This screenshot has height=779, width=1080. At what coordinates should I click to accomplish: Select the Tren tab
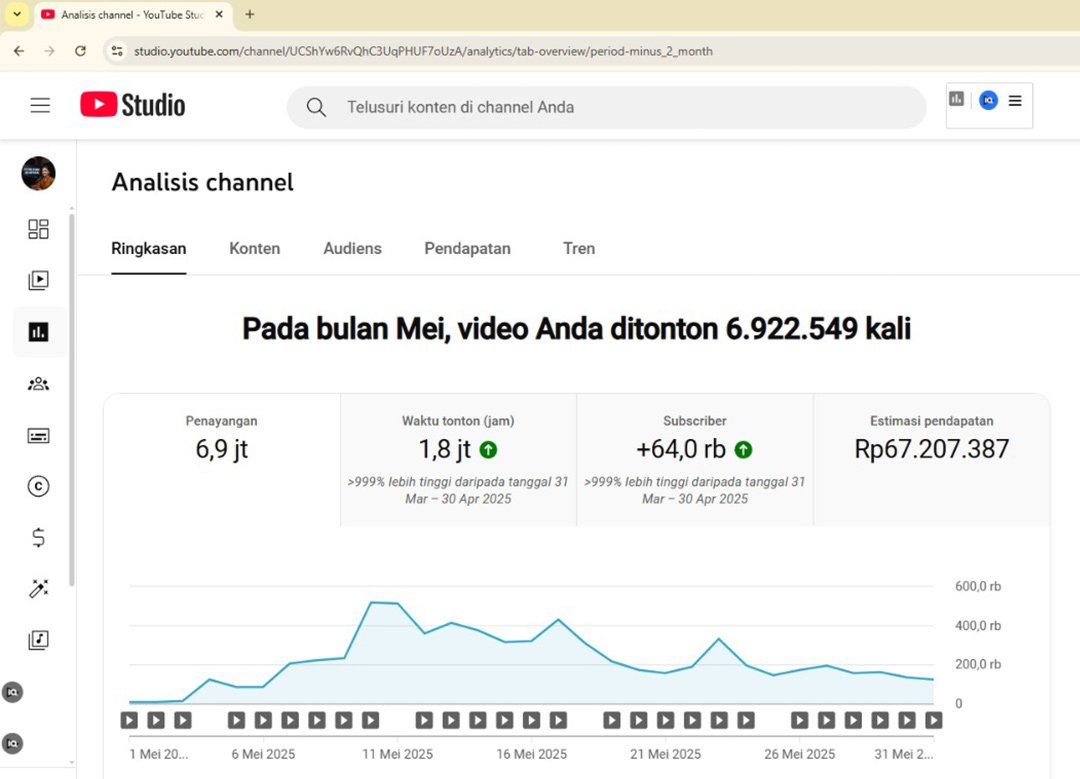[x=579, y=248]
